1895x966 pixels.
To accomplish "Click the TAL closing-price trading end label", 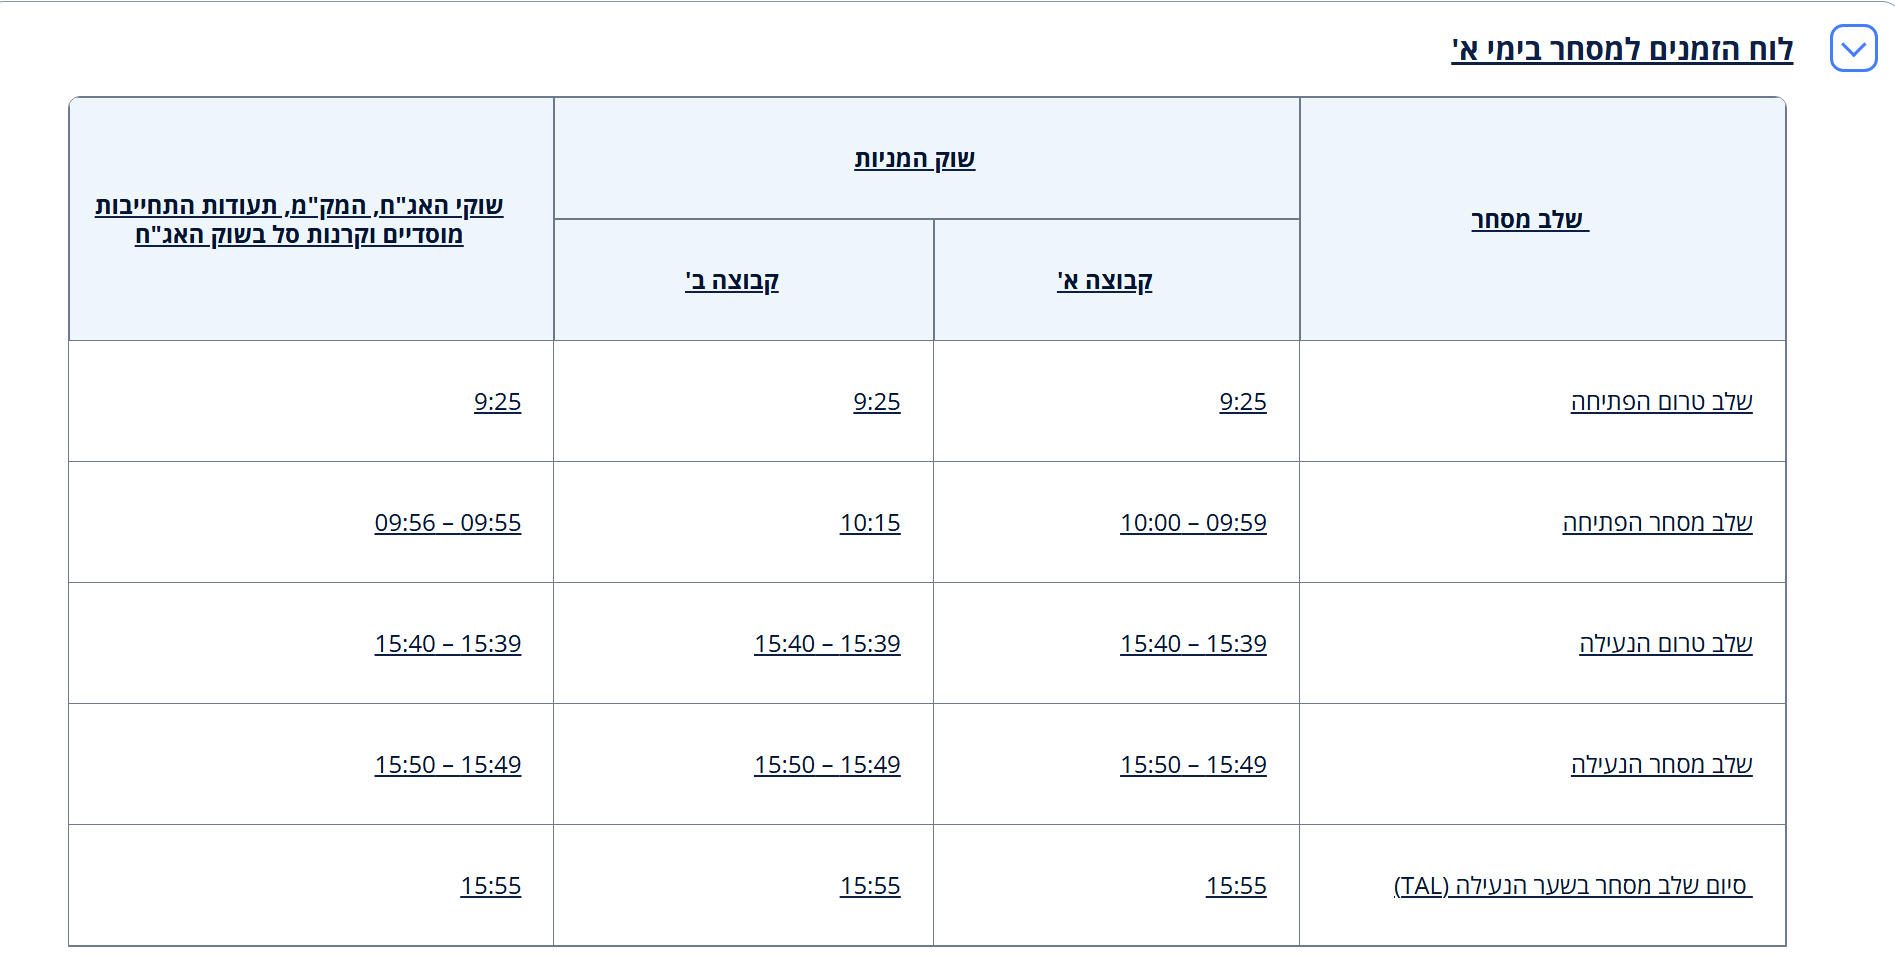I will pyautogui.click(x=1571, y=886).
